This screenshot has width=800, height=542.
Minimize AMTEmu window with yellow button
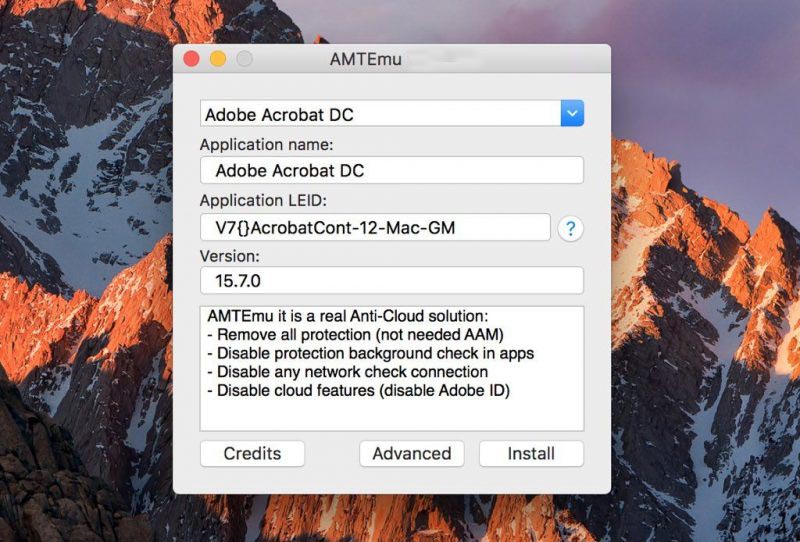point(218,59)
